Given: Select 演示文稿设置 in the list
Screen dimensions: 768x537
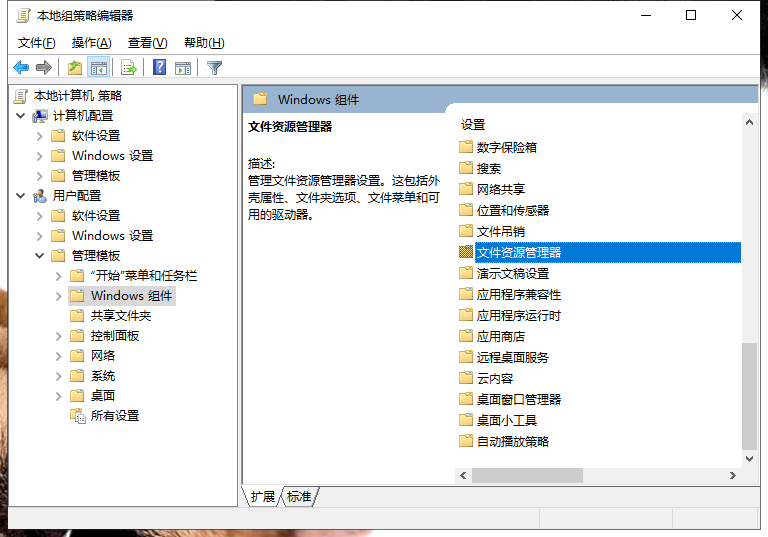Looking at the screenshot, I should 513,273.
